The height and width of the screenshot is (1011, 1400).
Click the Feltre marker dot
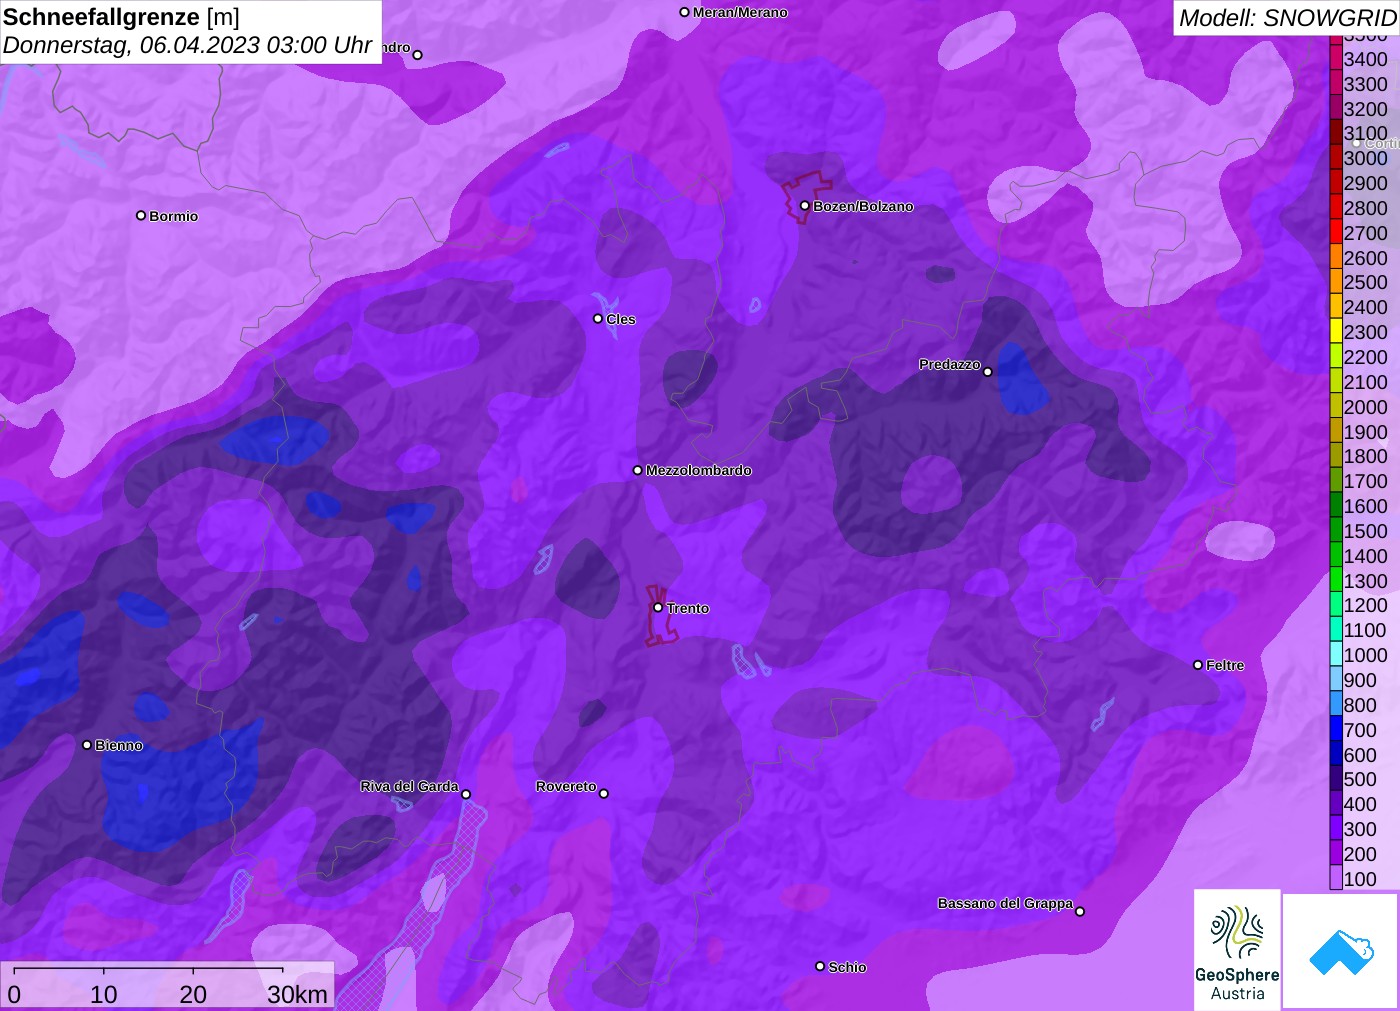coord(1198,665)
